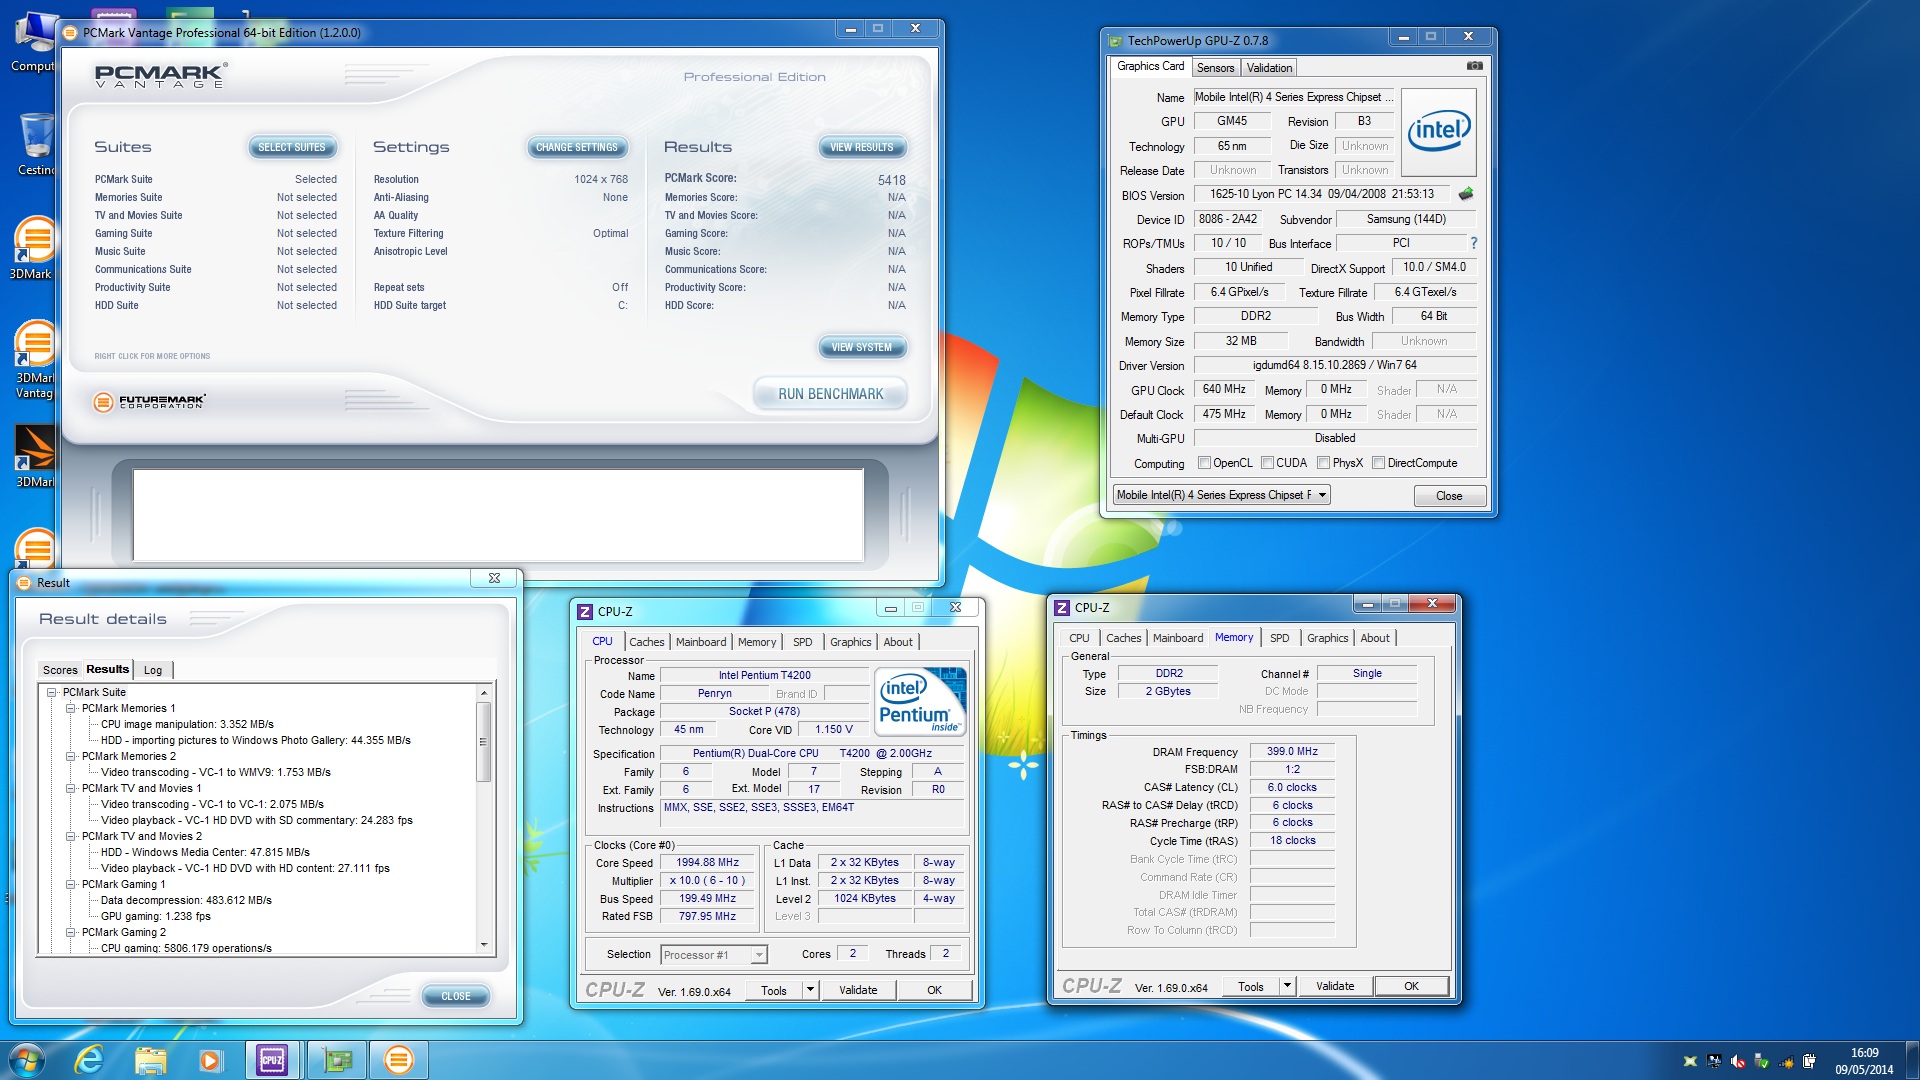Enable the DirectCompute checkbox in GPU-Z

[1379, 463]
